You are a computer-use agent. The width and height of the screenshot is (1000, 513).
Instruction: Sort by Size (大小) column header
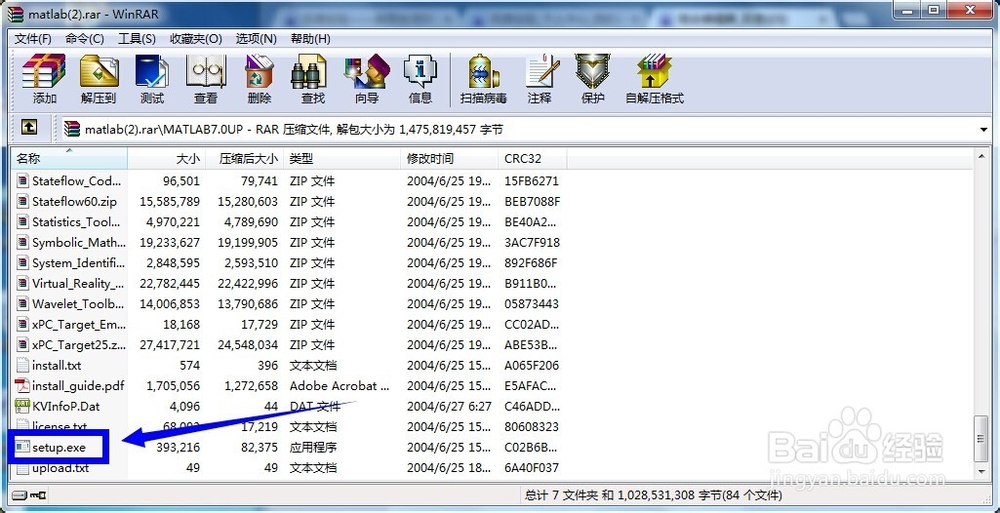(x=168, y=158)
